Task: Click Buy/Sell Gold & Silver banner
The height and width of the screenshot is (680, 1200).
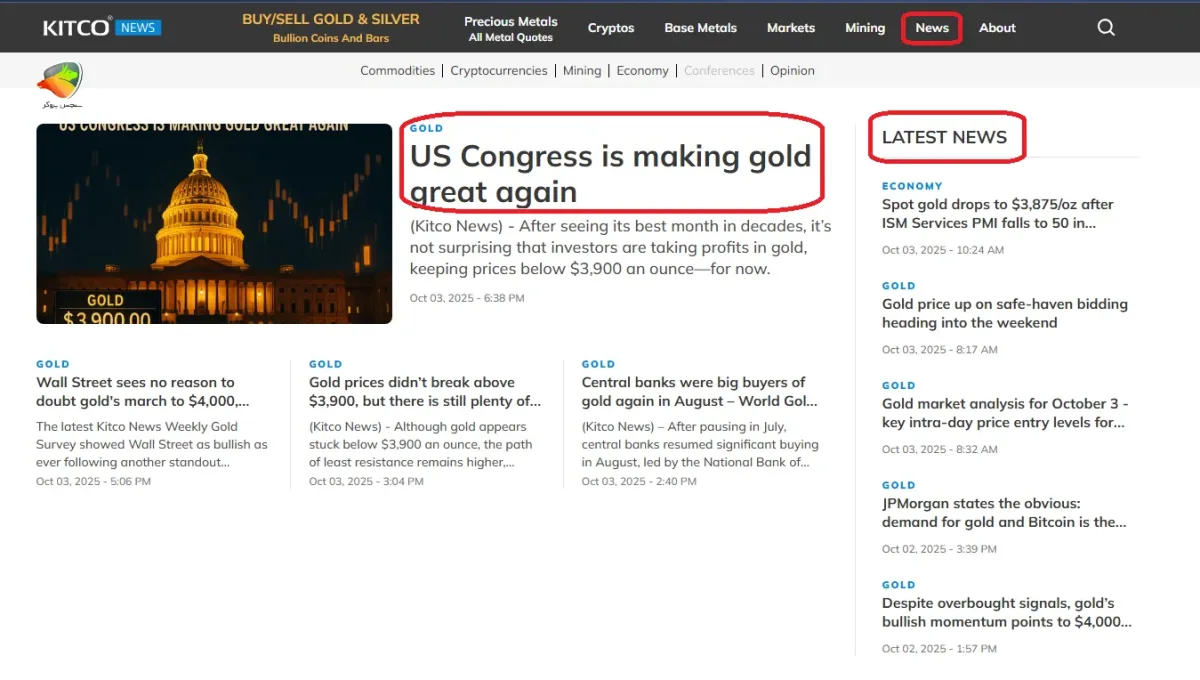Action: [331, 28]
